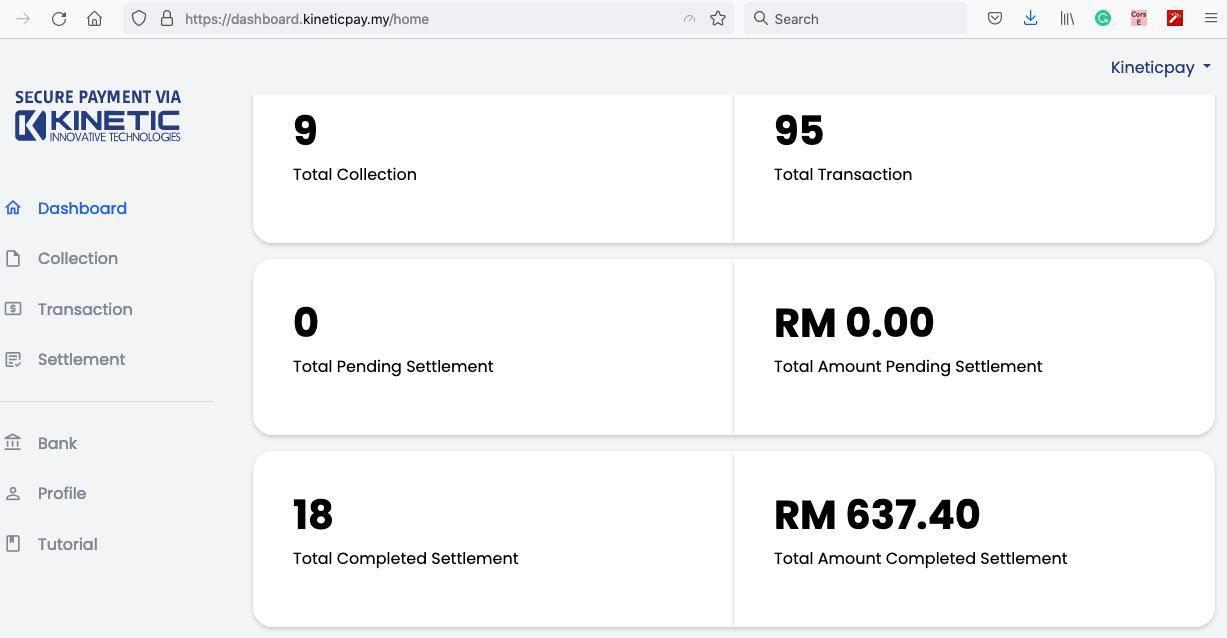The image size is (1227, 638).
Task: Save page to Pocket
Action: click(995, 18)
